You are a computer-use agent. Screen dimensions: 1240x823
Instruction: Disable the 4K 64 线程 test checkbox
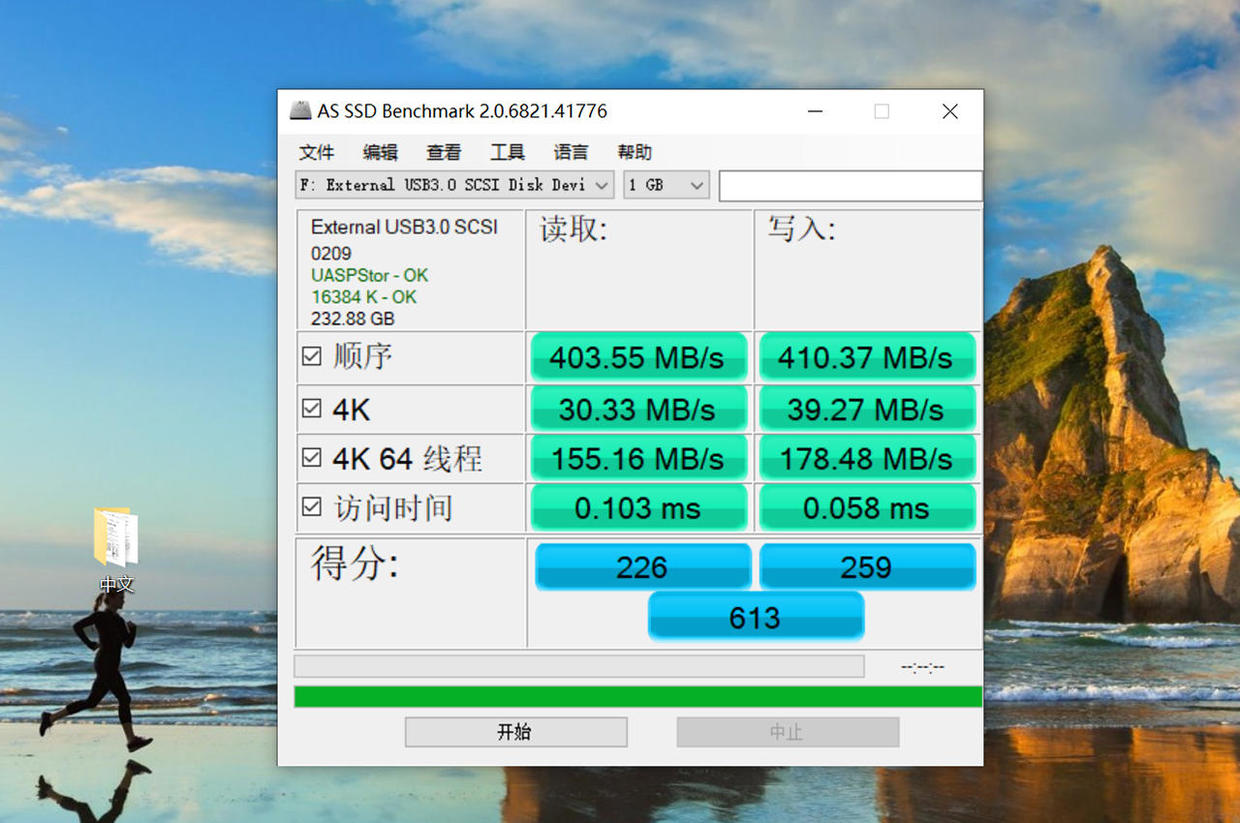[311, 457]
